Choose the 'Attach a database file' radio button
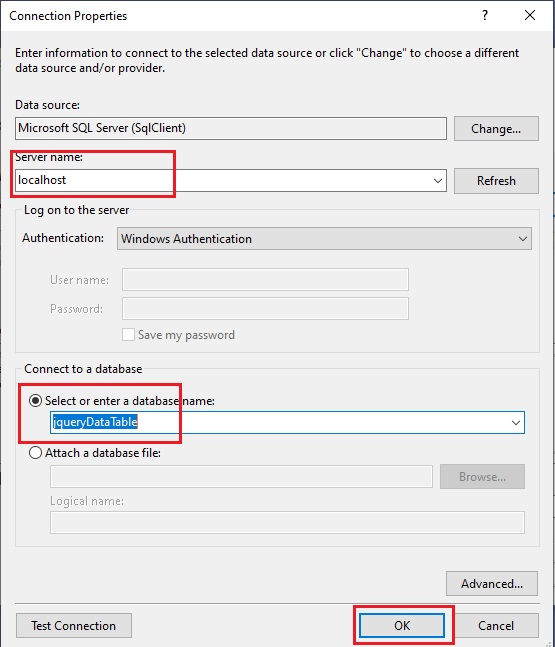The image size is (555, 647). (x=35, y=453)
